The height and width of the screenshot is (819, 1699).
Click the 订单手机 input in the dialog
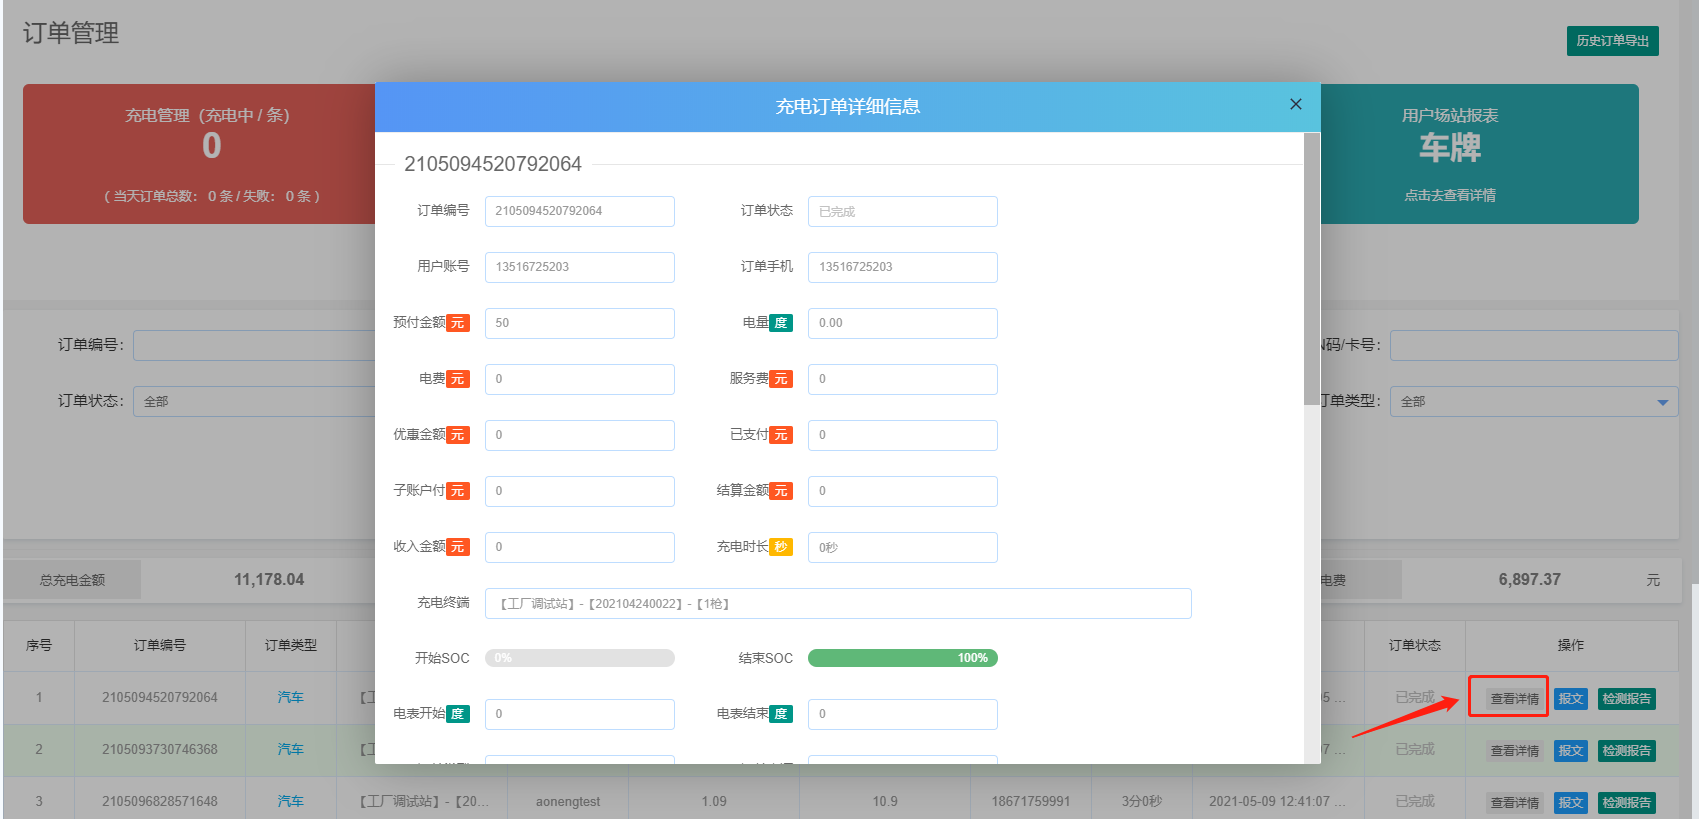[x=902, y=267]
